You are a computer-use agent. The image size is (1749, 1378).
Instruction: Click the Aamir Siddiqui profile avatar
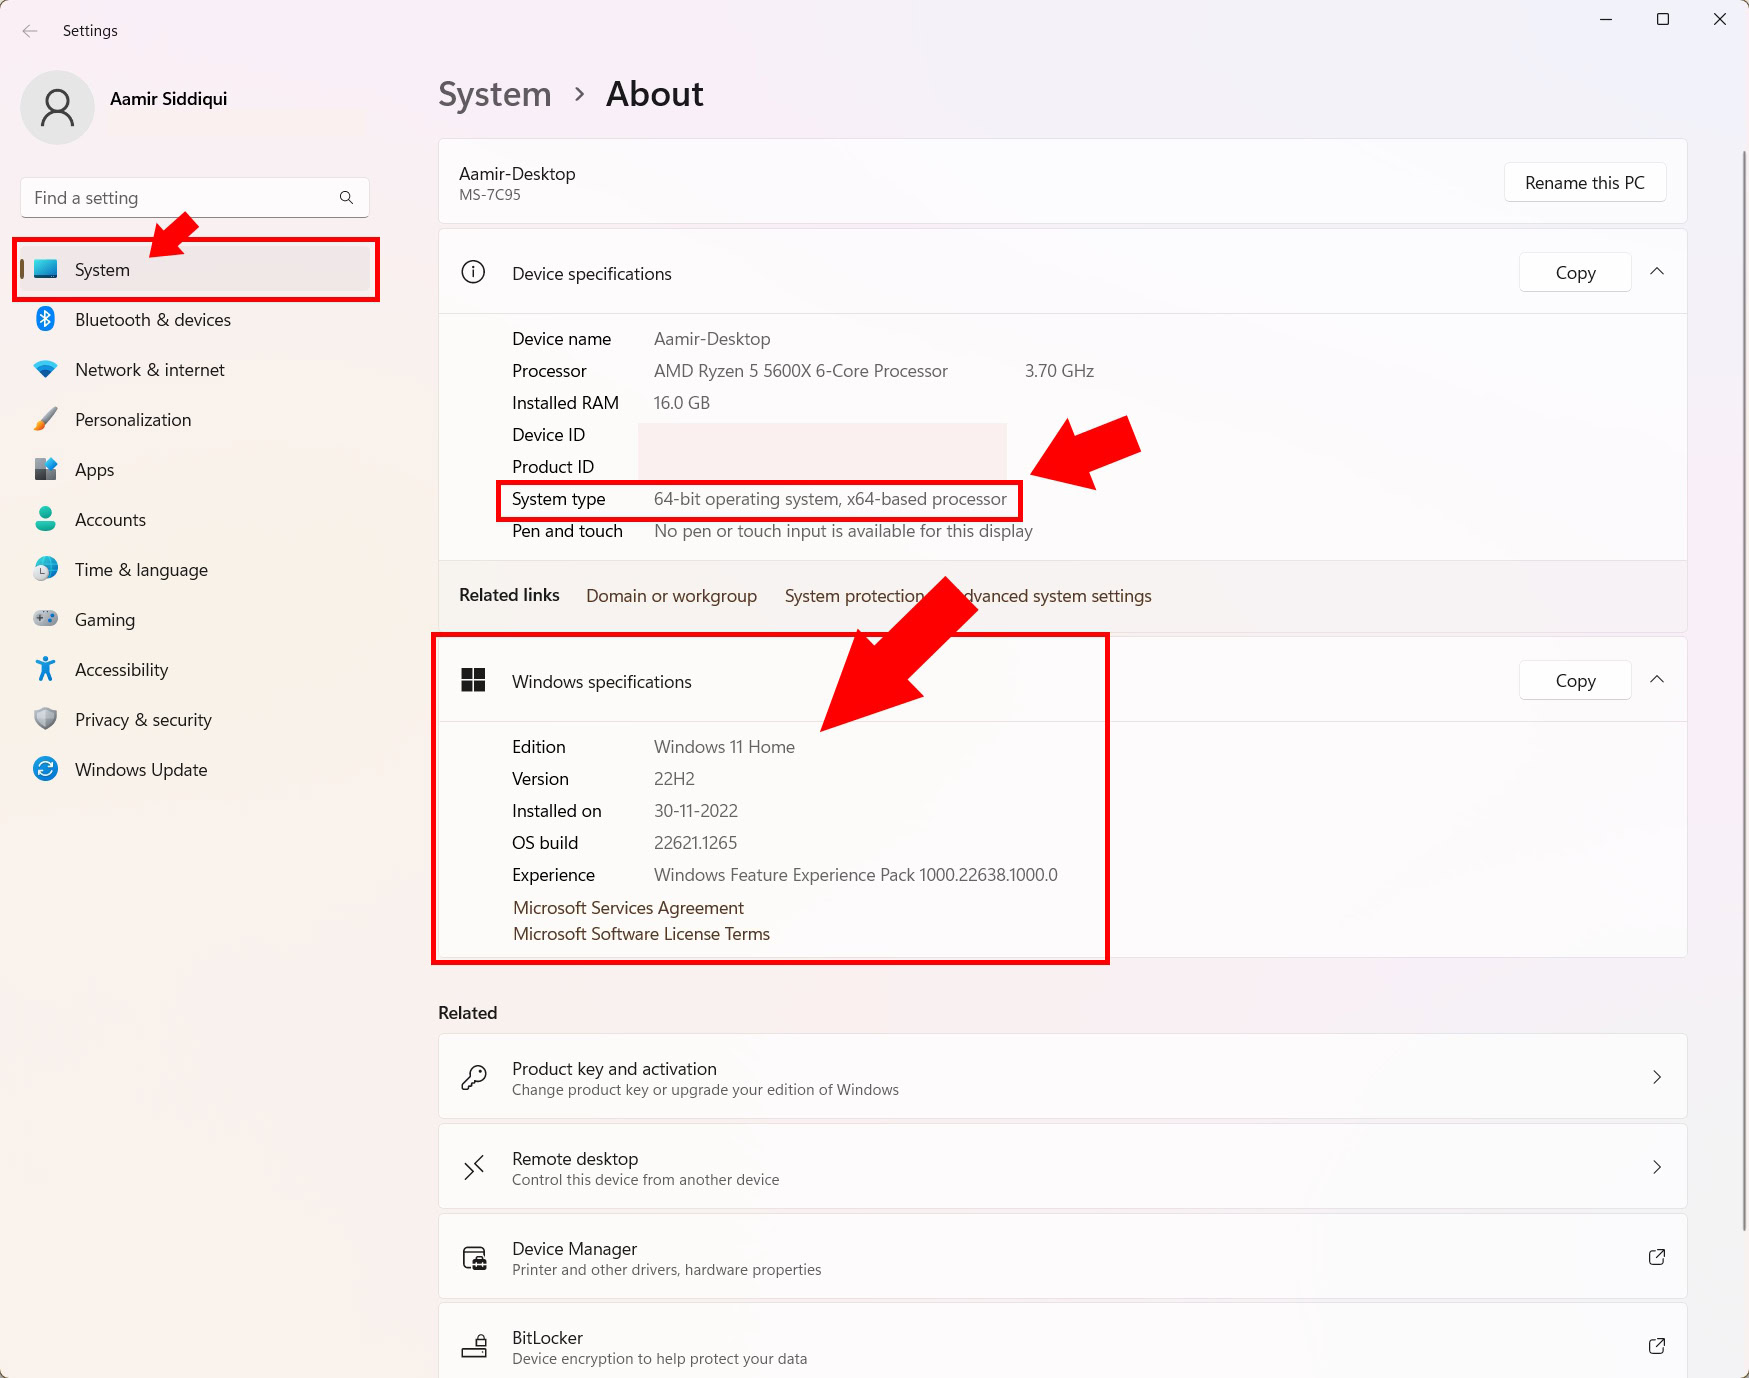tap(57, 107)
